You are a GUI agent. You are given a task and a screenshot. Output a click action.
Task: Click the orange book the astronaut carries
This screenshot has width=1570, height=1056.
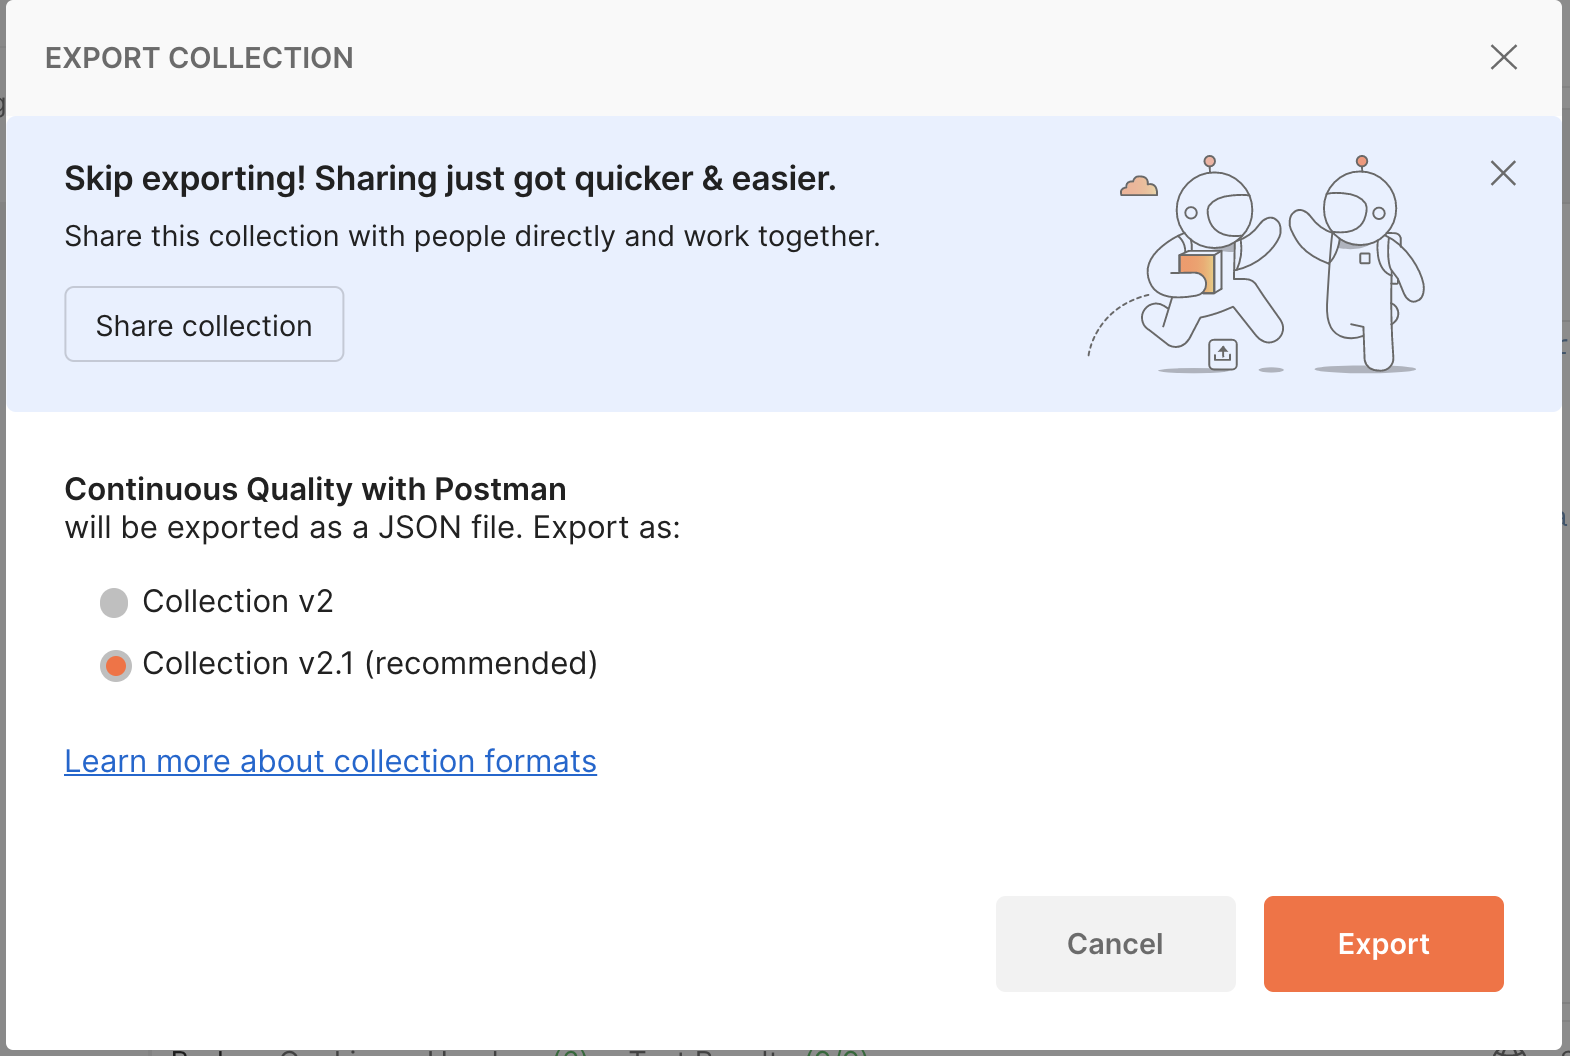pos(1197,271)
